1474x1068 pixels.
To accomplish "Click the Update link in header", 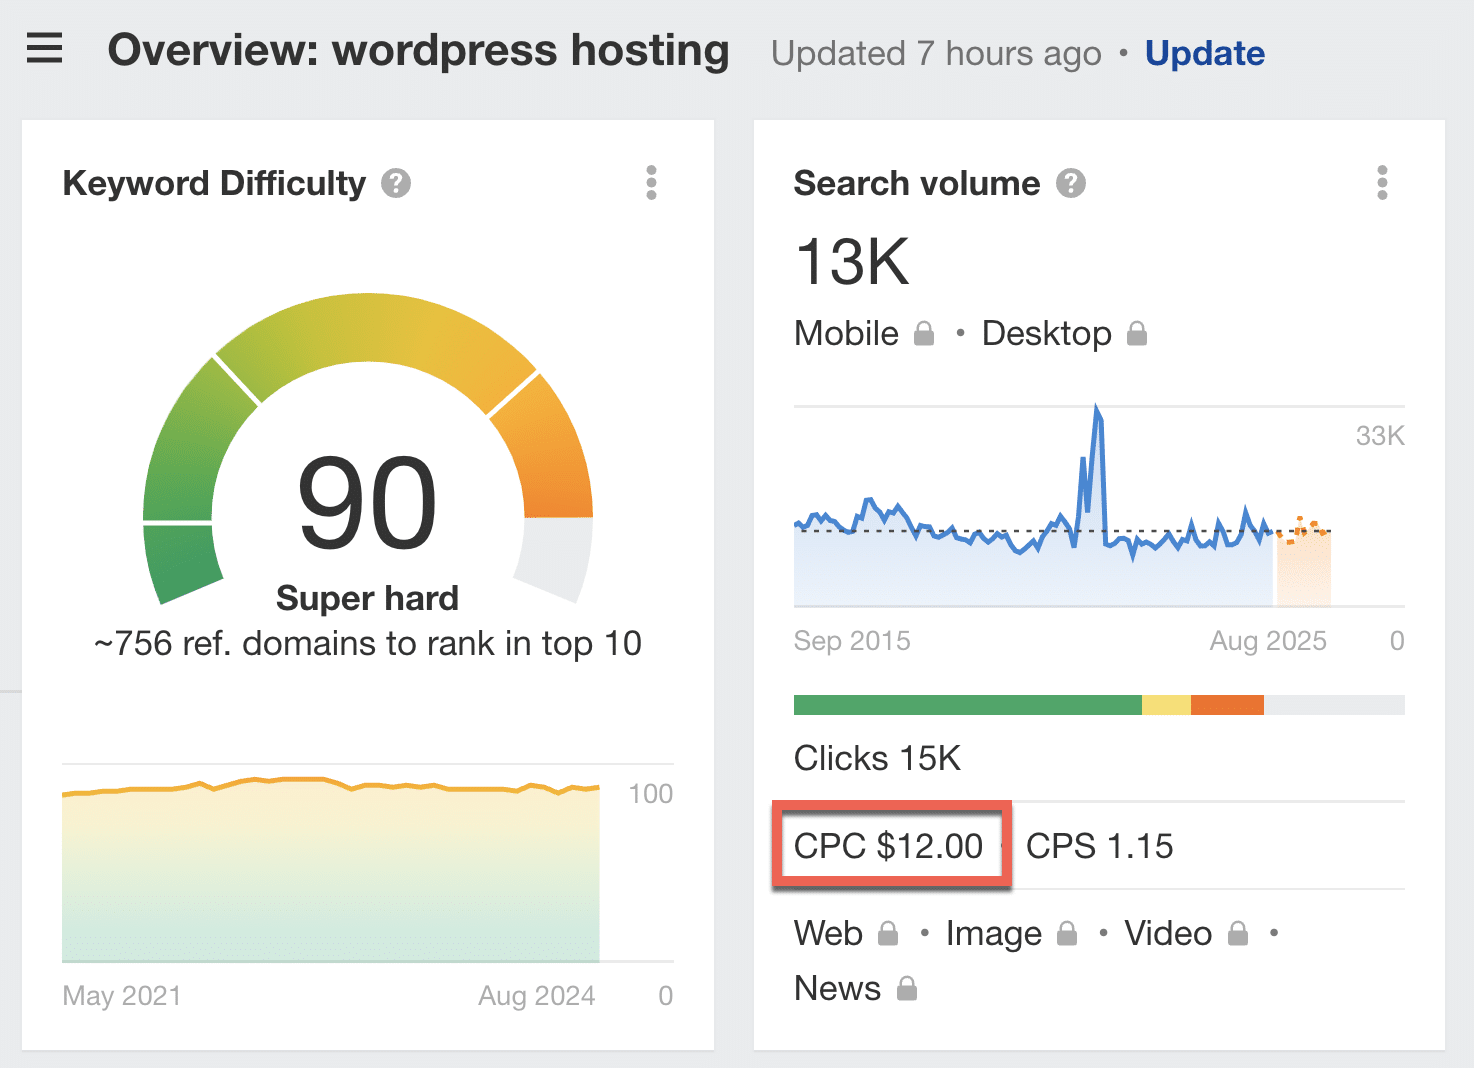I will tap(1204, 53).
